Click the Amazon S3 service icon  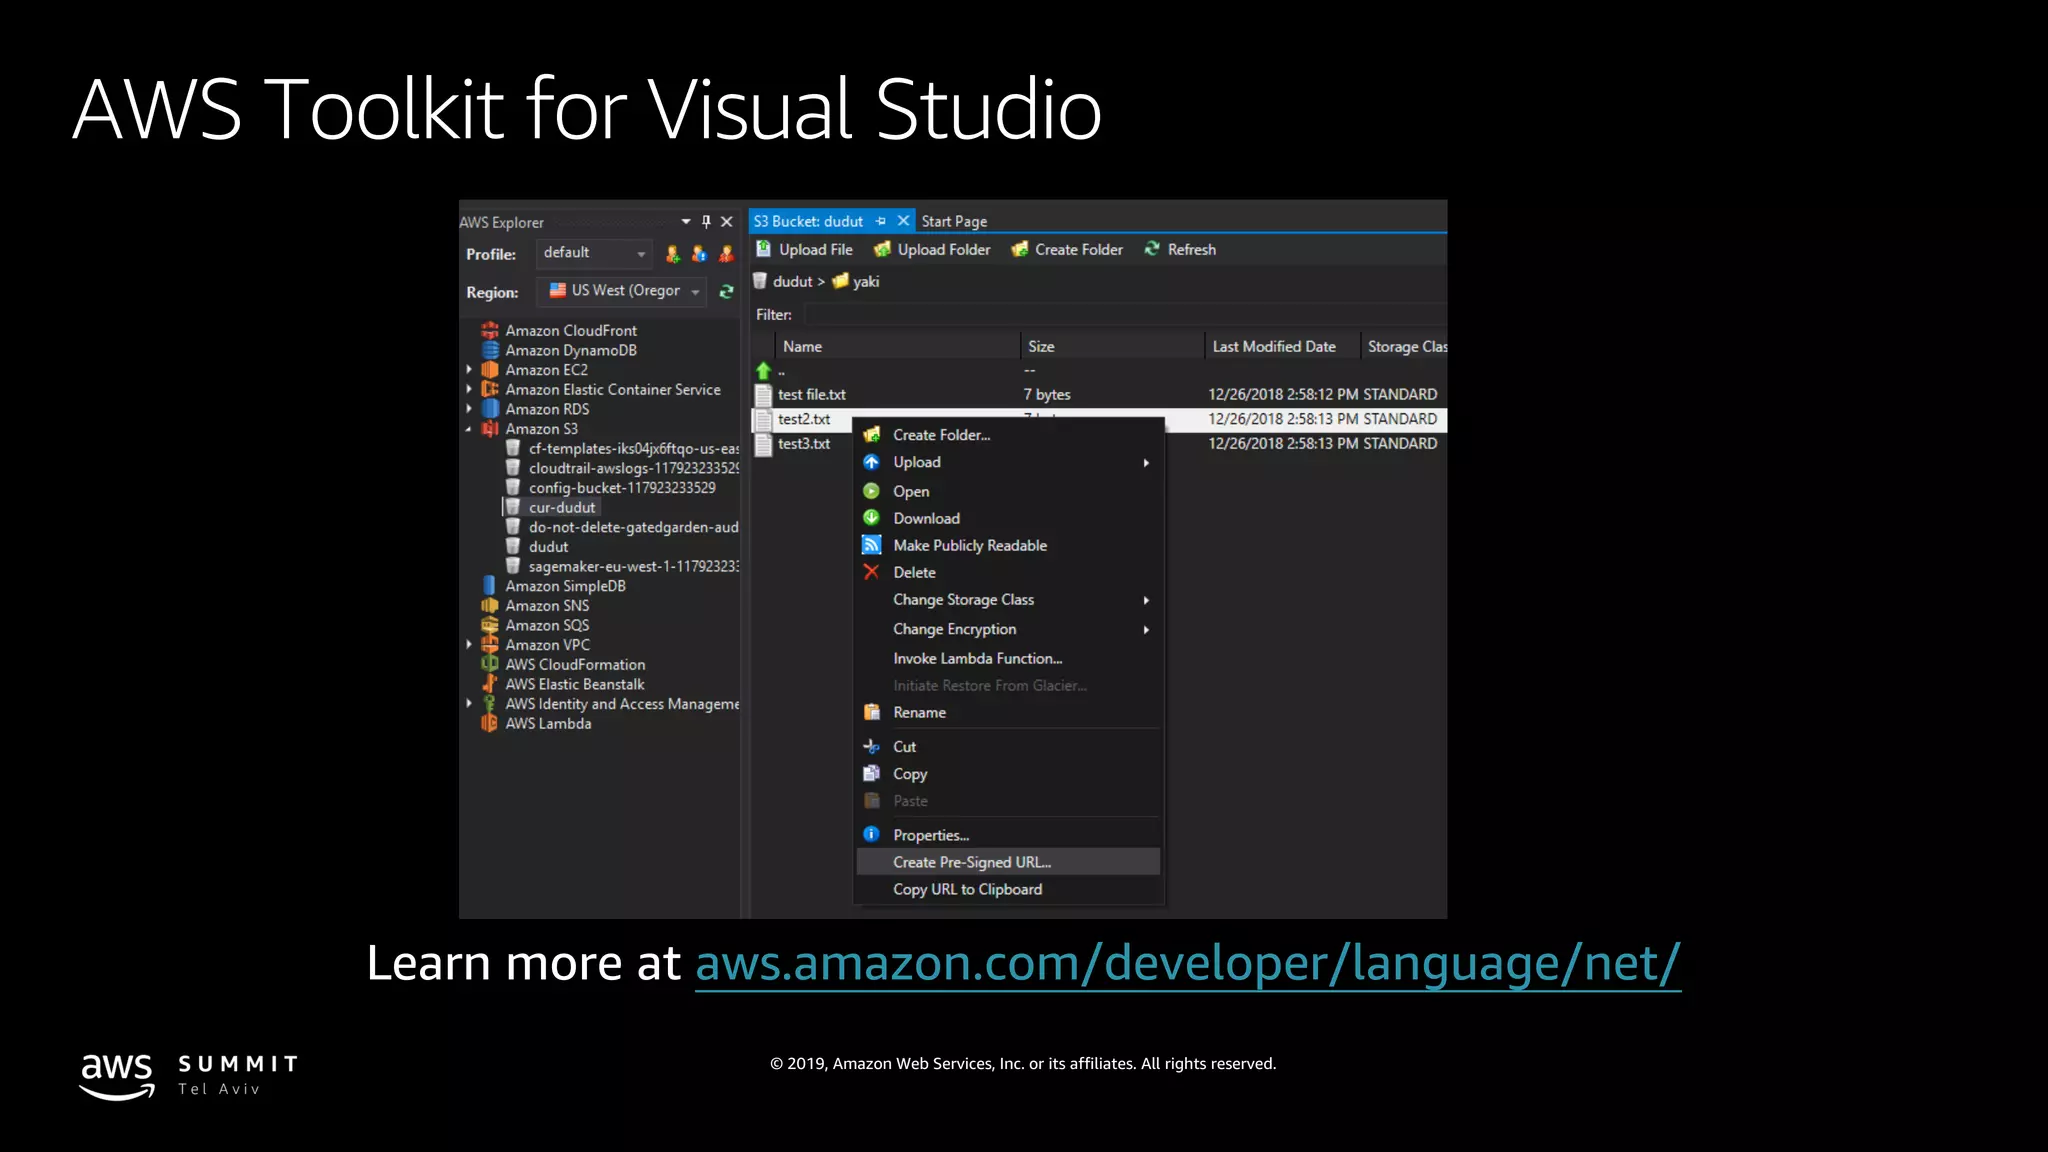[x=490, y=429]
